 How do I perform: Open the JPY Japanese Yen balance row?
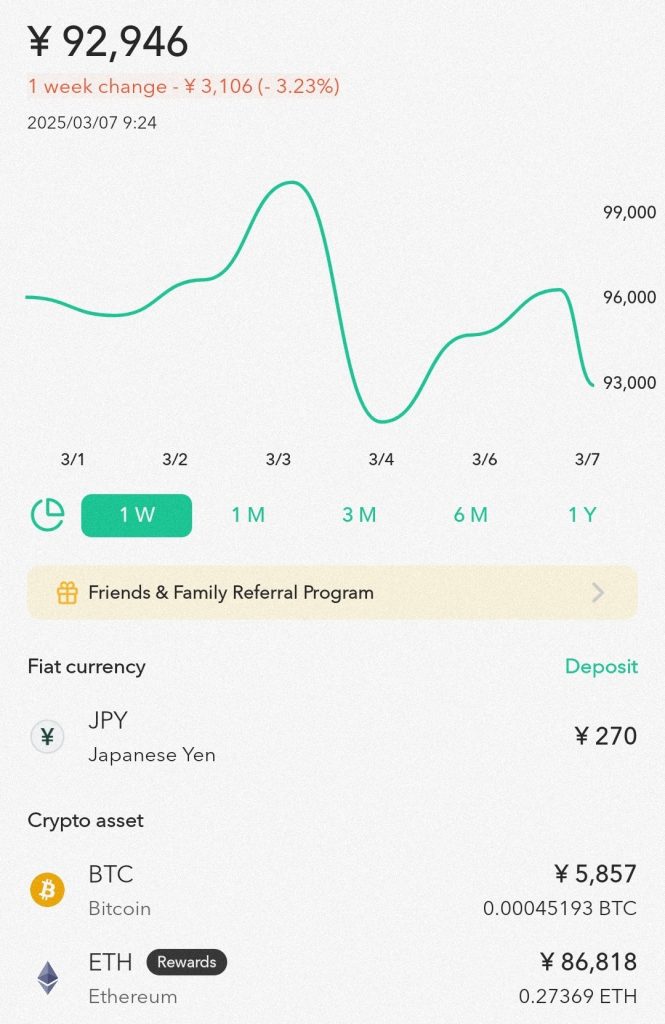click(332, 737)
